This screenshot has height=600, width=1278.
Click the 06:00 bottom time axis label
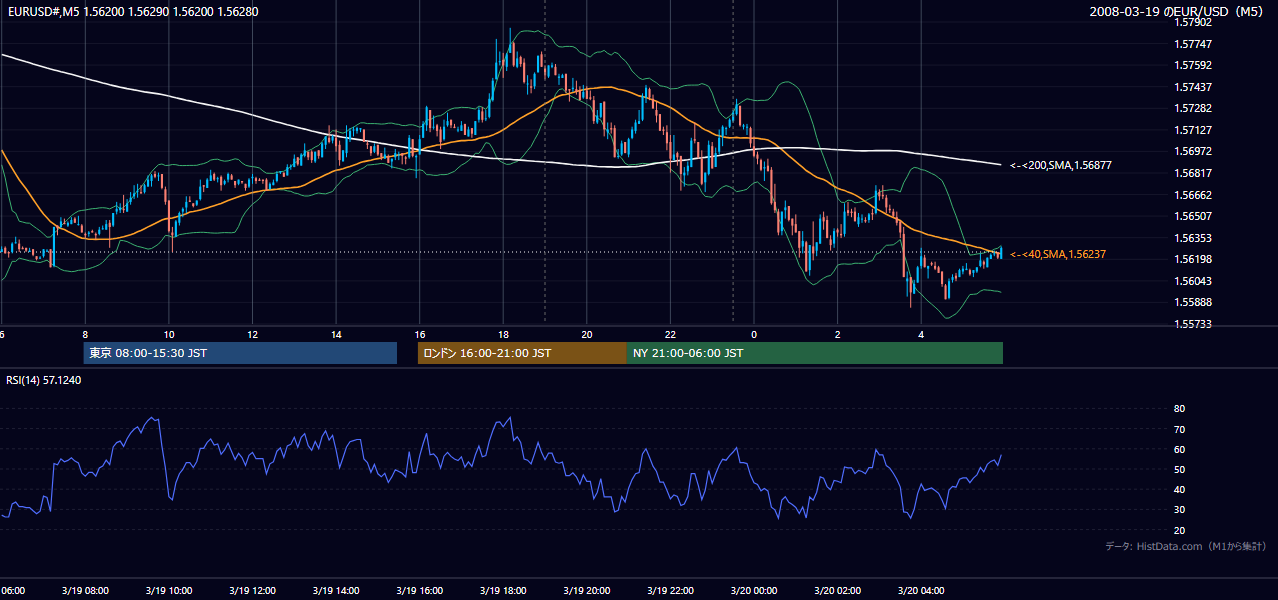click(x=12, y=590)
